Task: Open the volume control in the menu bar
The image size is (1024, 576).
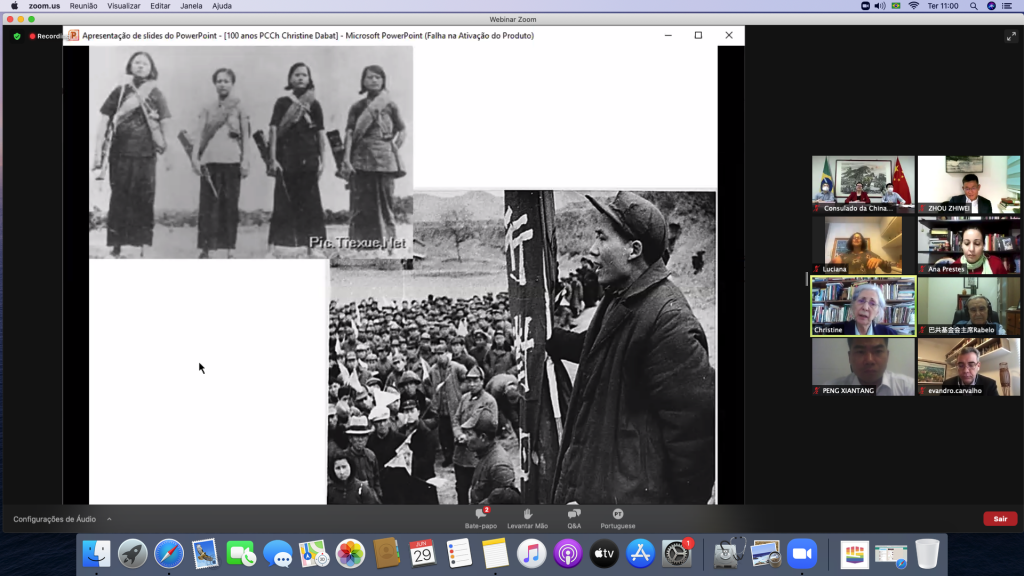Action: pyautogui.click(x=880, y=6)
